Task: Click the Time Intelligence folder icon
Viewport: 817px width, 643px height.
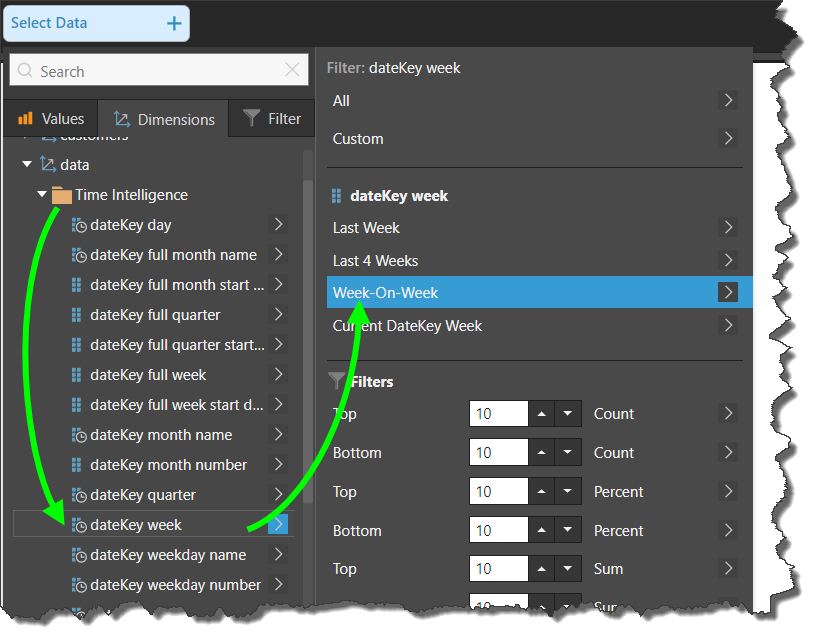Action: pyautogui.click(x=62, y=195)
